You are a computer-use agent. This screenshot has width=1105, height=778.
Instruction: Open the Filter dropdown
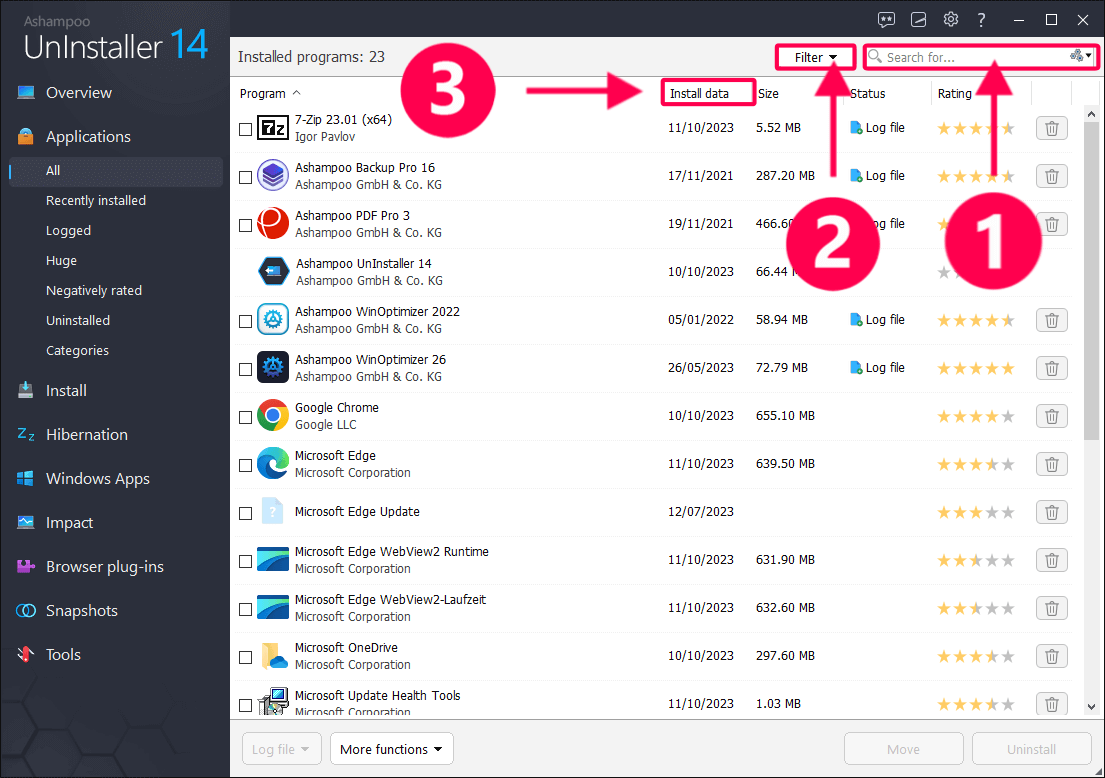click(x=814, y=57)
